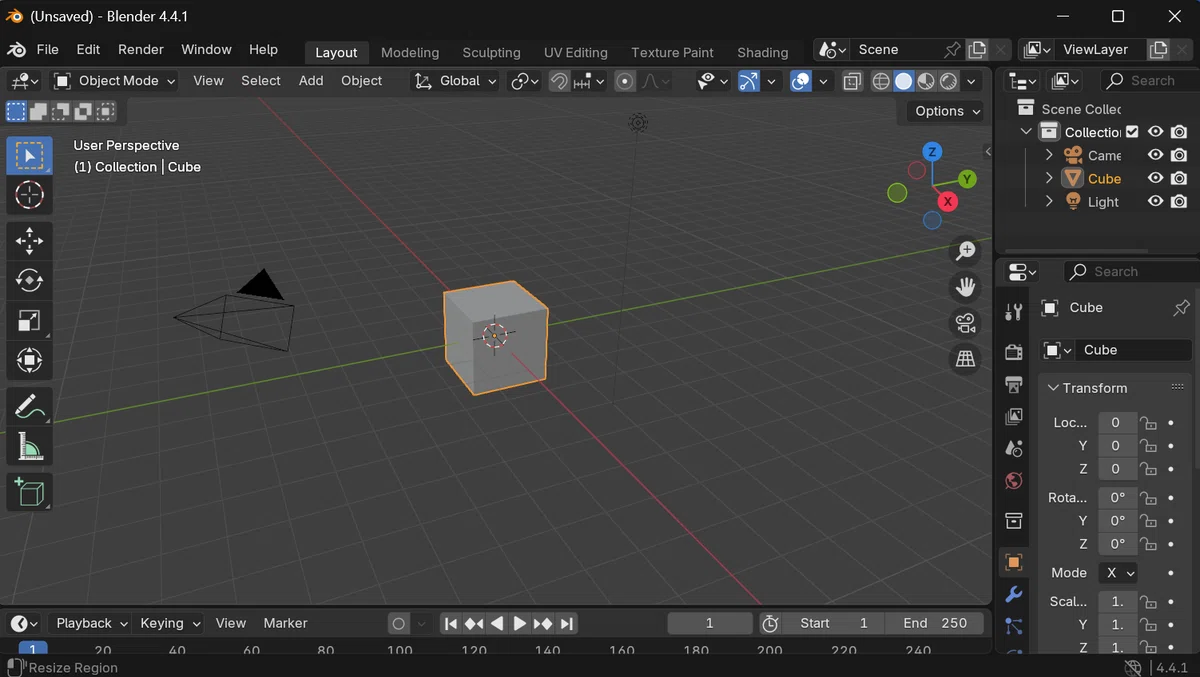Viewport: 1200px width, 677px height.
Task: Toggle X-ray display mode
Action: pos(852,81)
